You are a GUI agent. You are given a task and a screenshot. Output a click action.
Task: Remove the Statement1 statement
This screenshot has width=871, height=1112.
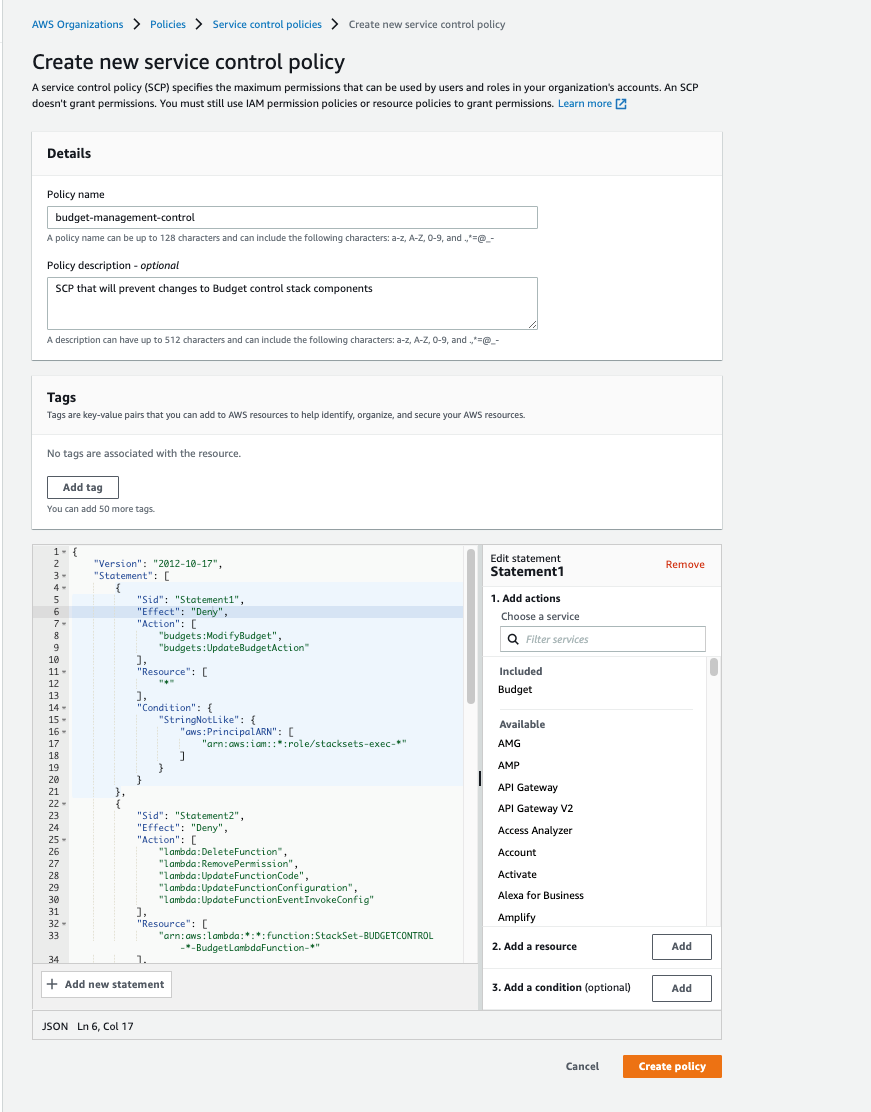684,564
